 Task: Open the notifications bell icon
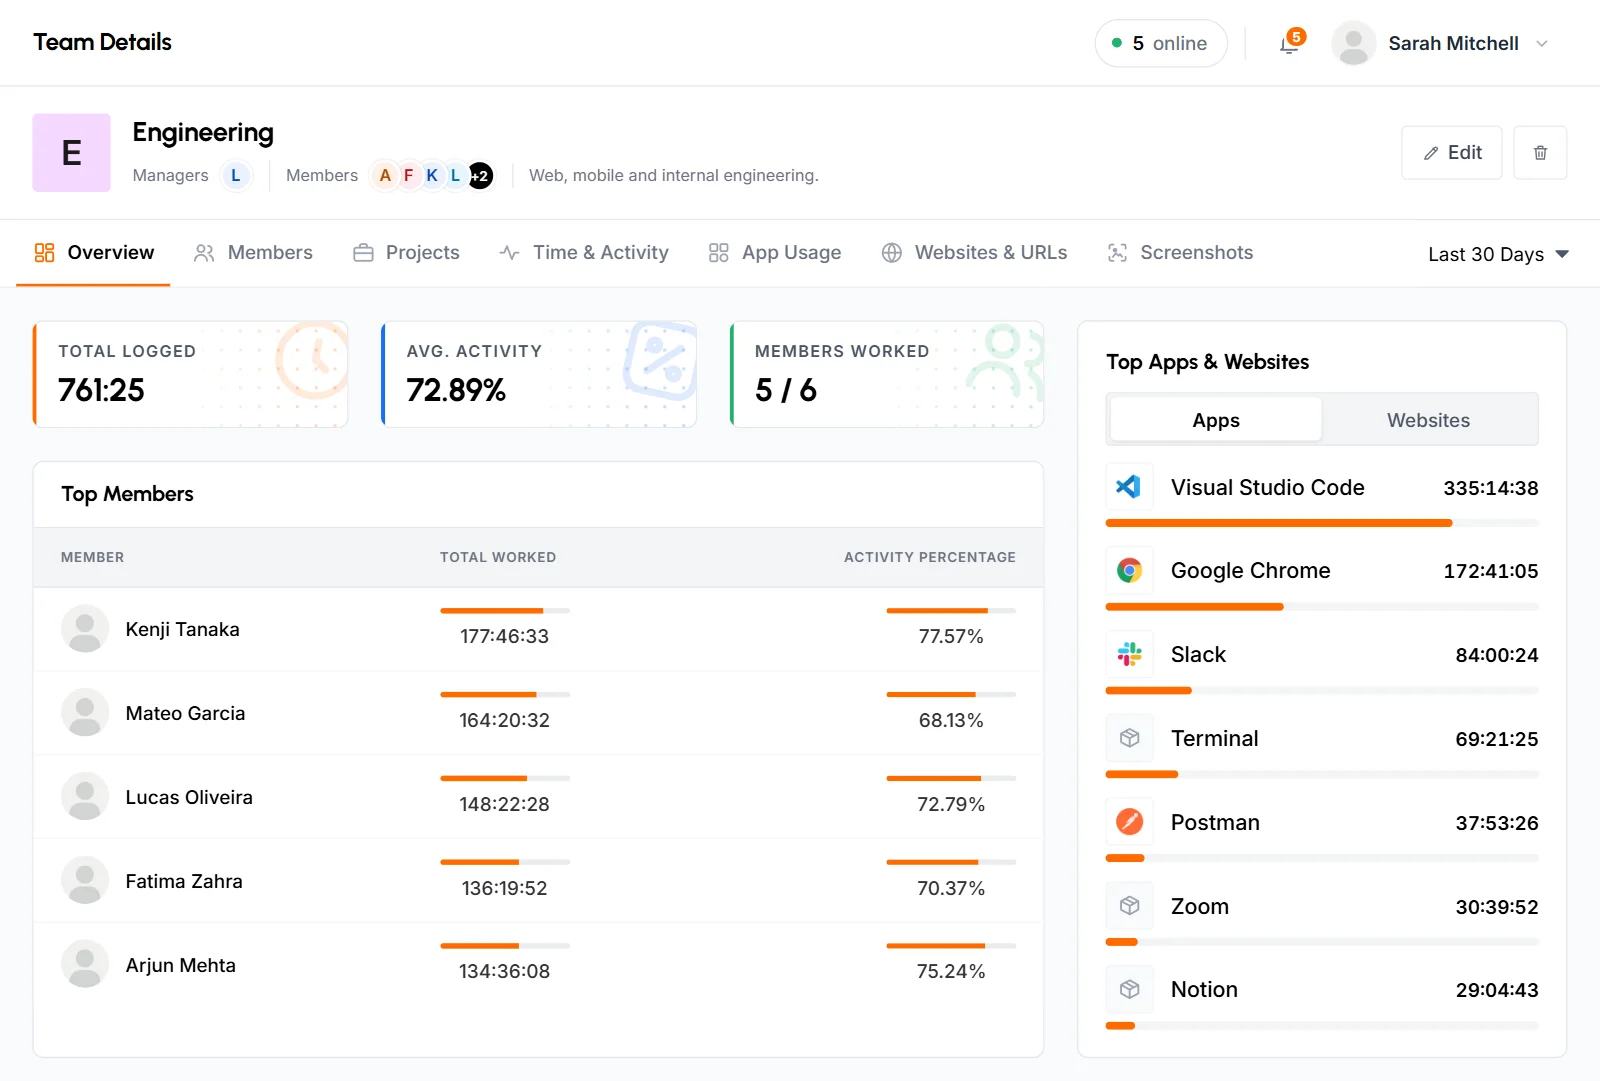point(1289,44)
